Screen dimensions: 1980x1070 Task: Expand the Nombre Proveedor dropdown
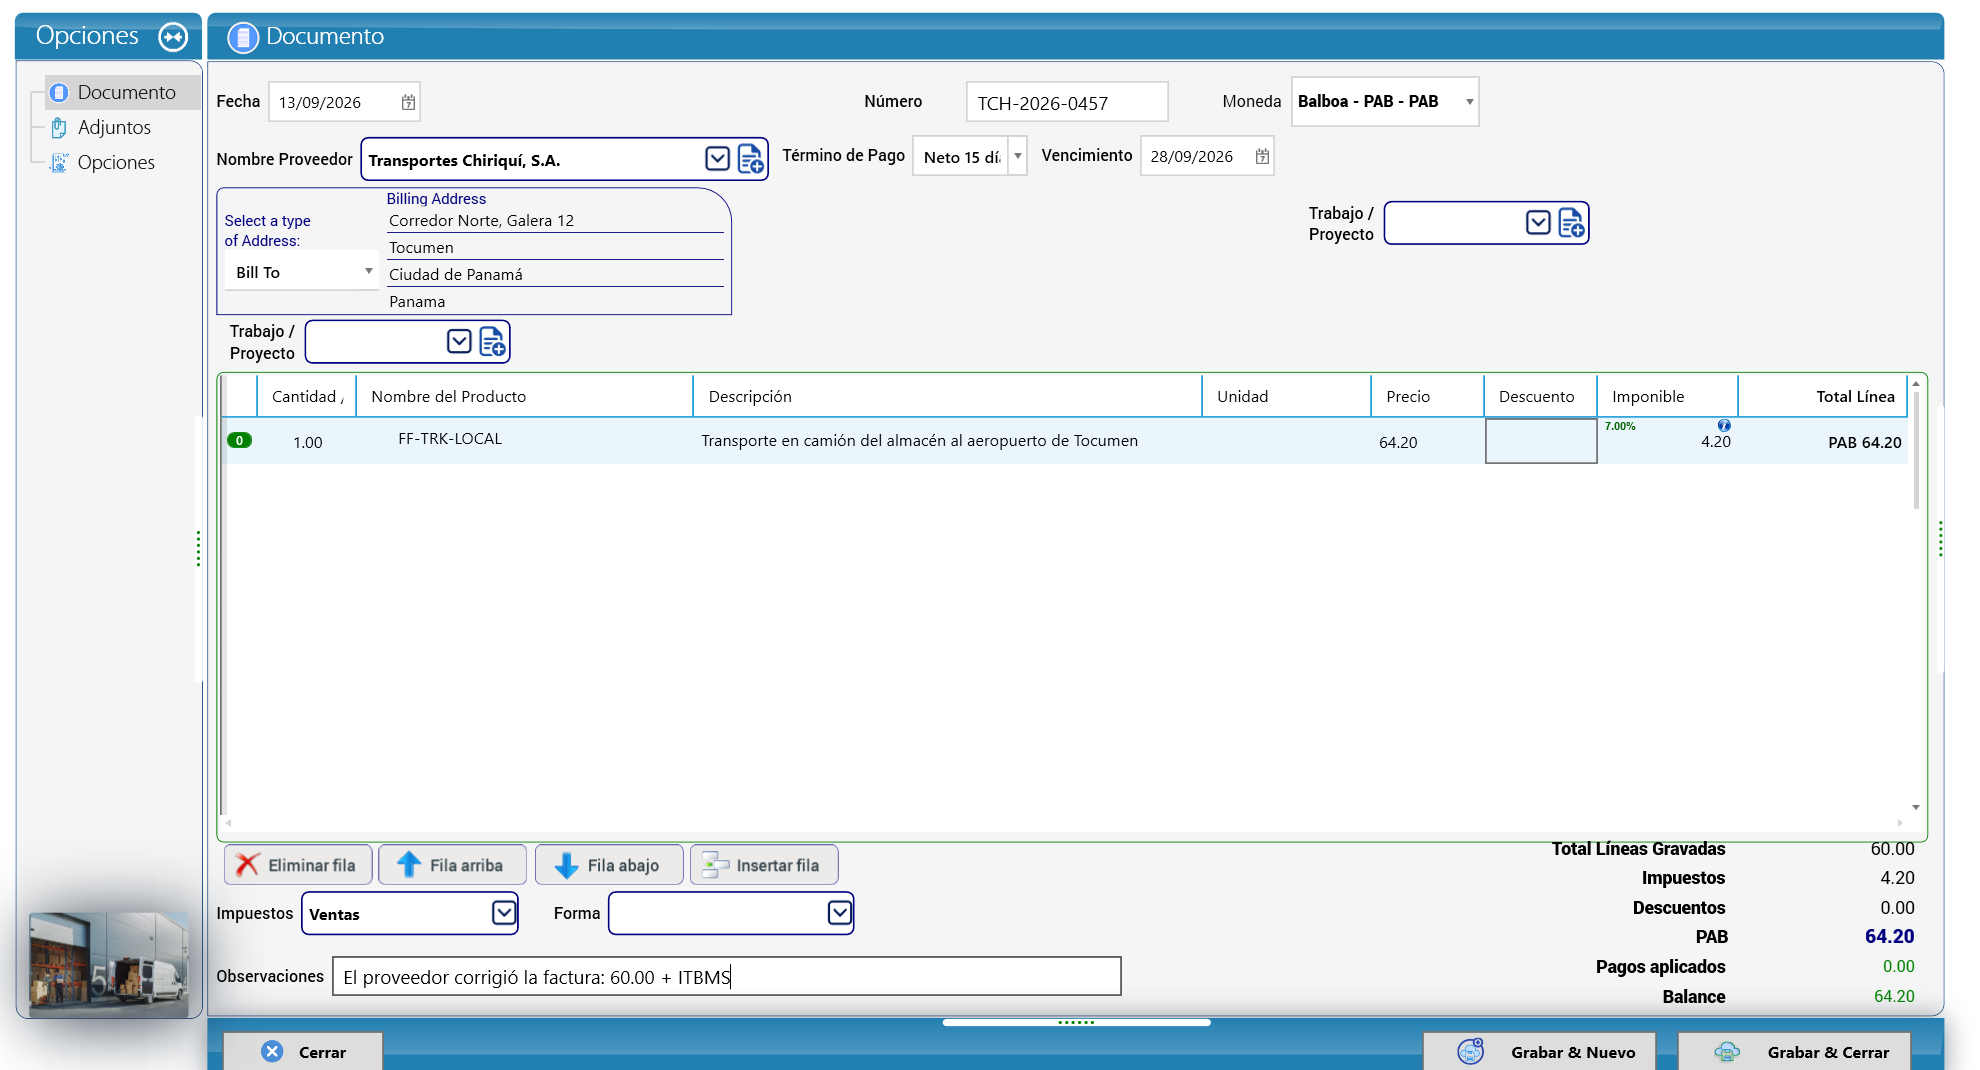click(717, 159)
